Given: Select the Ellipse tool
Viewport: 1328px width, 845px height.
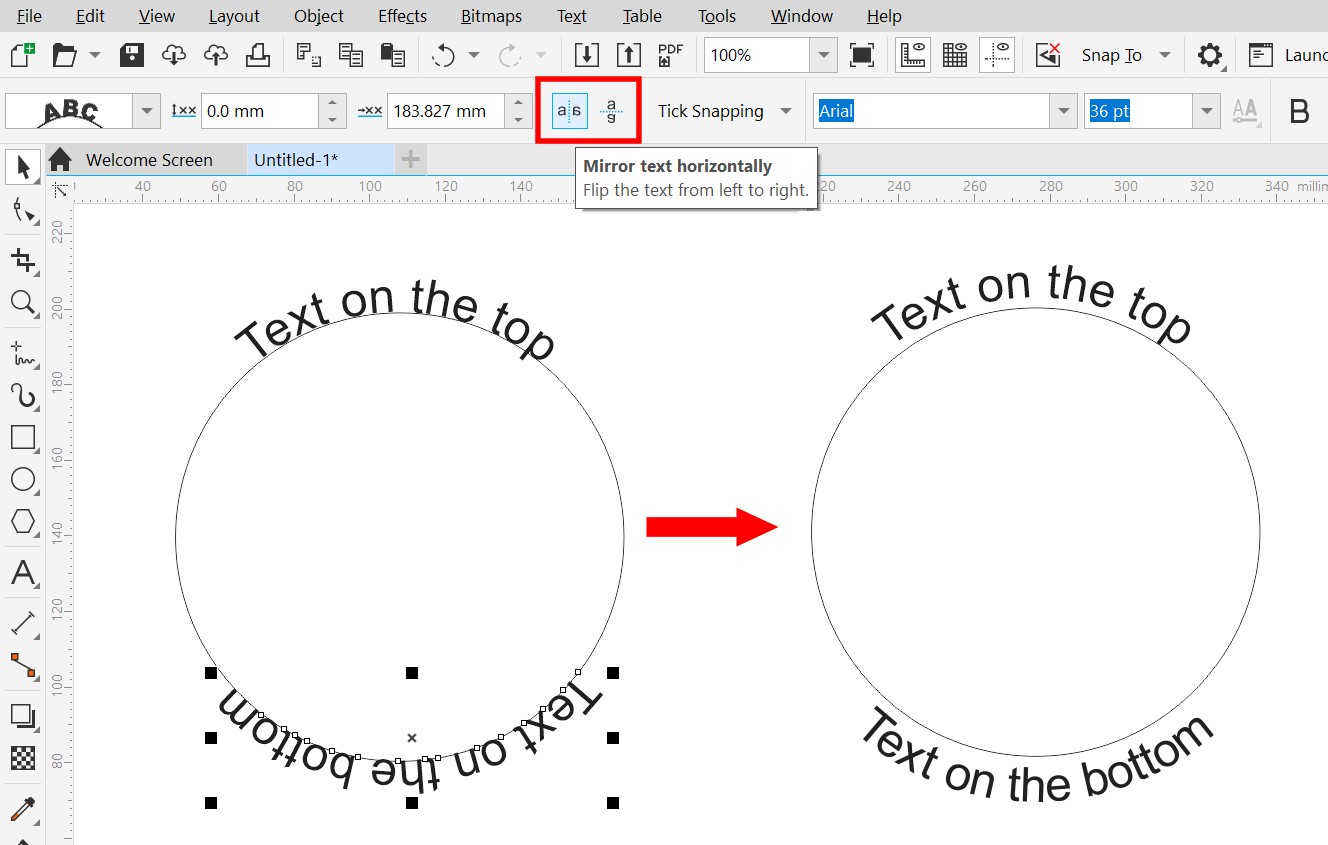Looking at the screenshot, I should (x=22, y=480).
